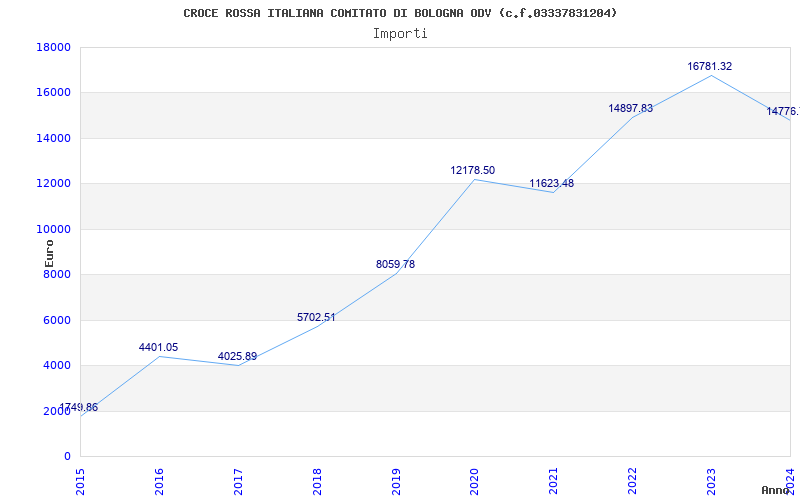Click the x-axis year 2019
The width and height of the screenshot is (800, 500).
coord(396,481)
